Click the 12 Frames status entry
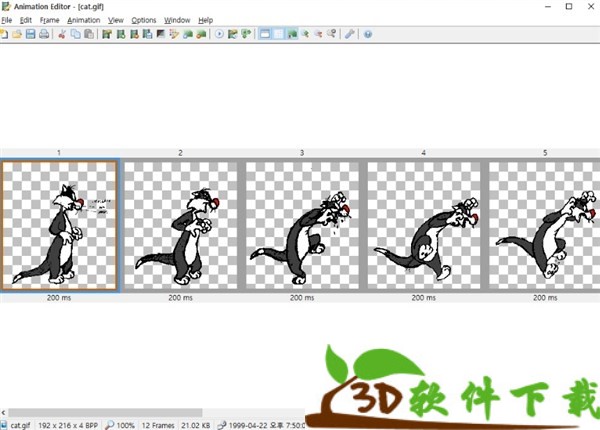Viewport: 600px width, 430px height. [158, 425]
